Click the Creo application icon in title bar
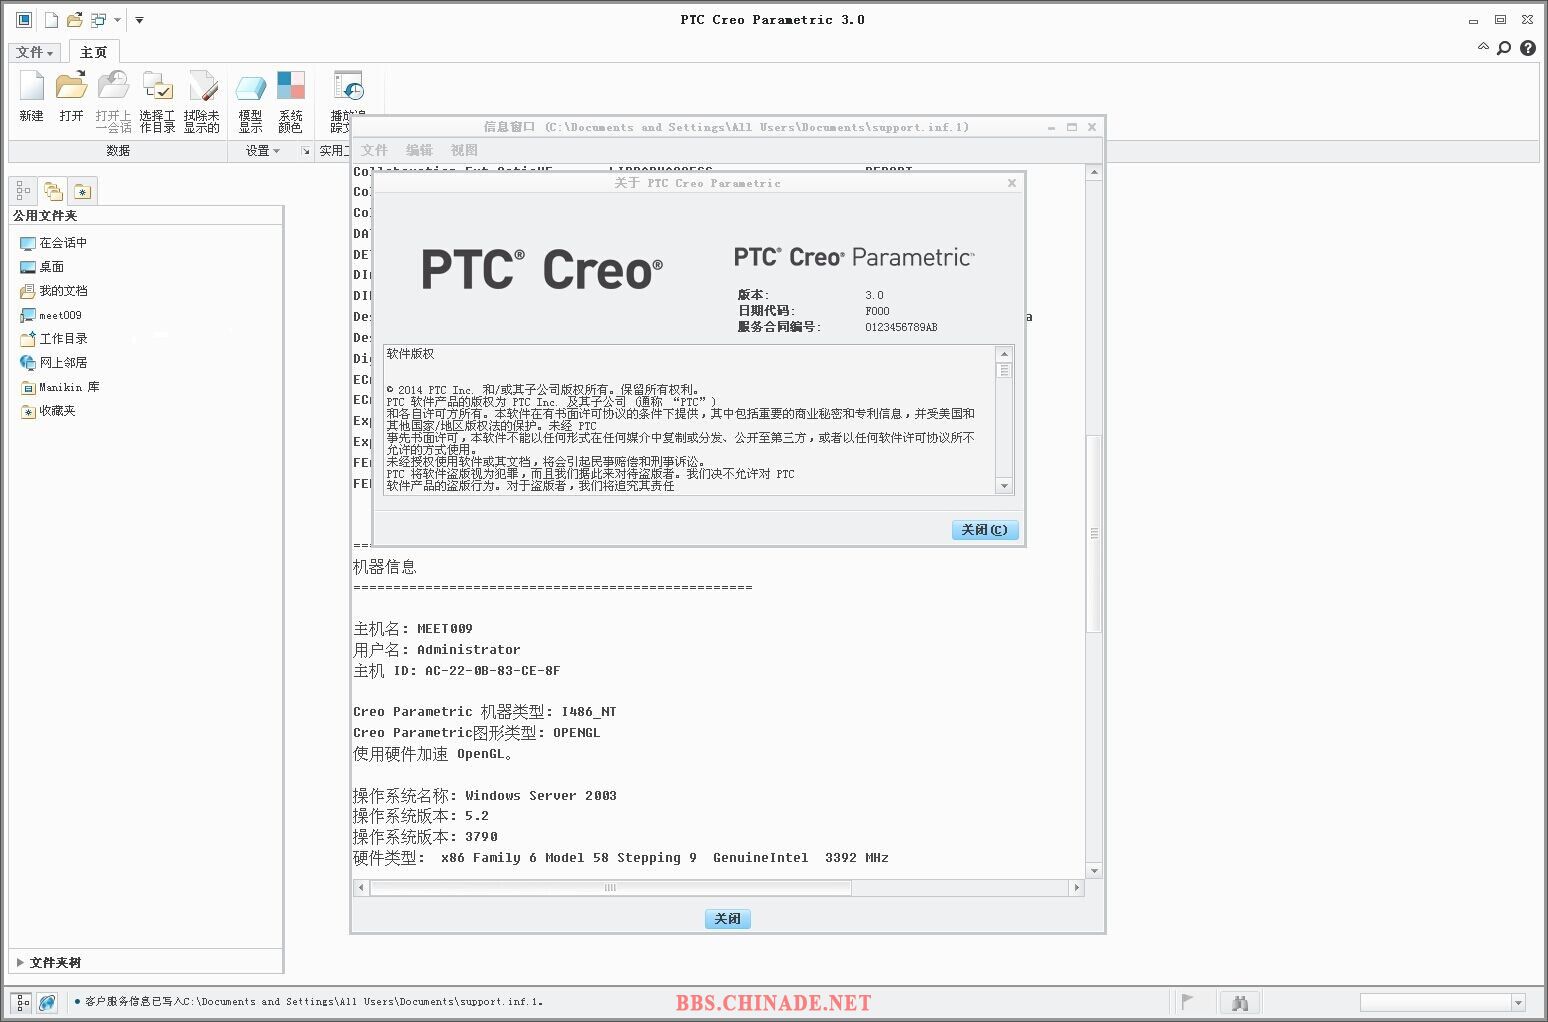 click(24, 20)
